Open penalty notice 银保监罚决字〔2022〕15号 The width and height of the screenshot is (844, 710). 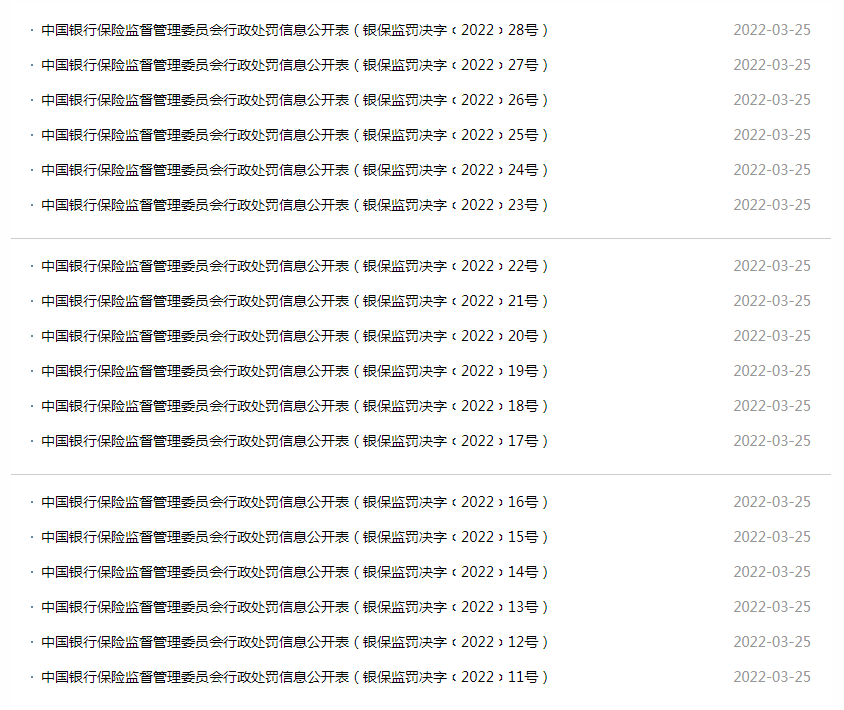[294, 537]
